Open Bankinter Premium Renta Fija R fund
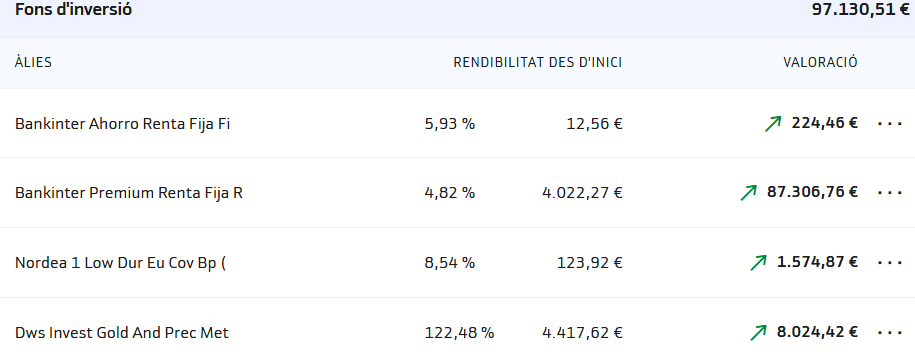Viewport: 915px width, 360px height. tap(129, 193)
